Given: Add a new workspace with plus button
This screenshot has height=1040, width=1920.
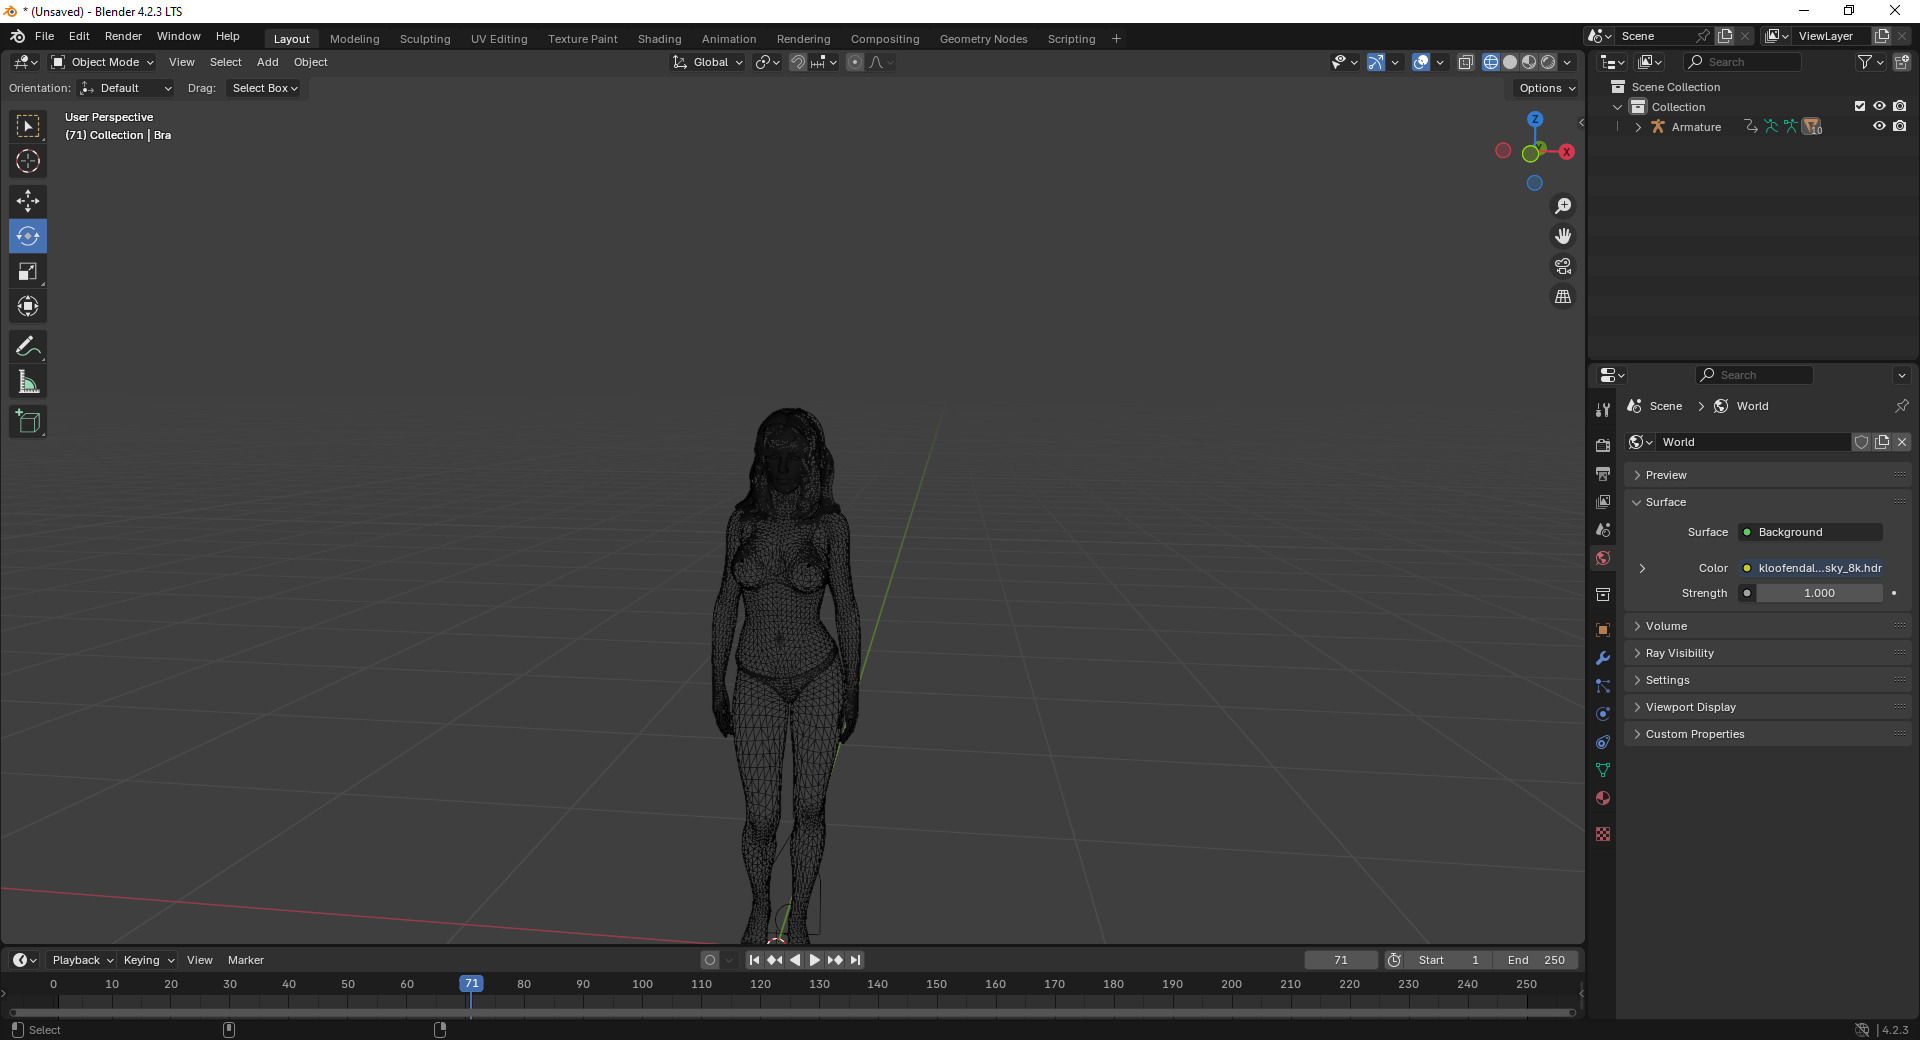Looking at the screenshot, I should (1116, 39).
